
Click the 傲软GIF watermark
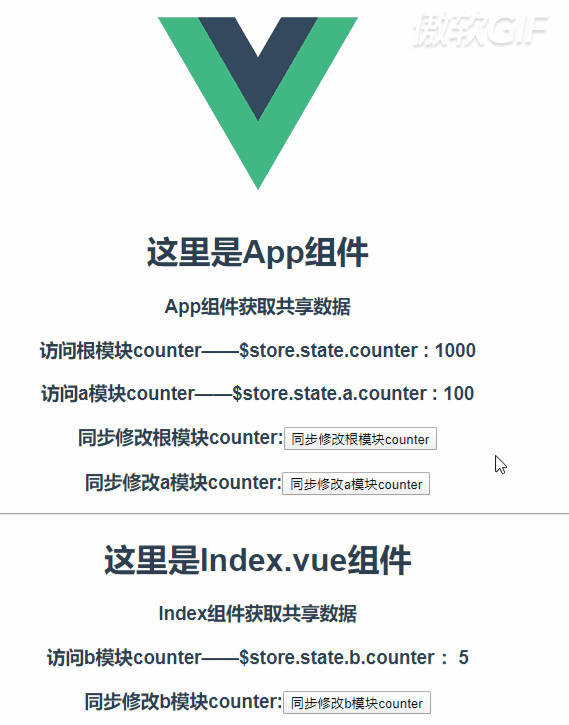pos(480,31)
